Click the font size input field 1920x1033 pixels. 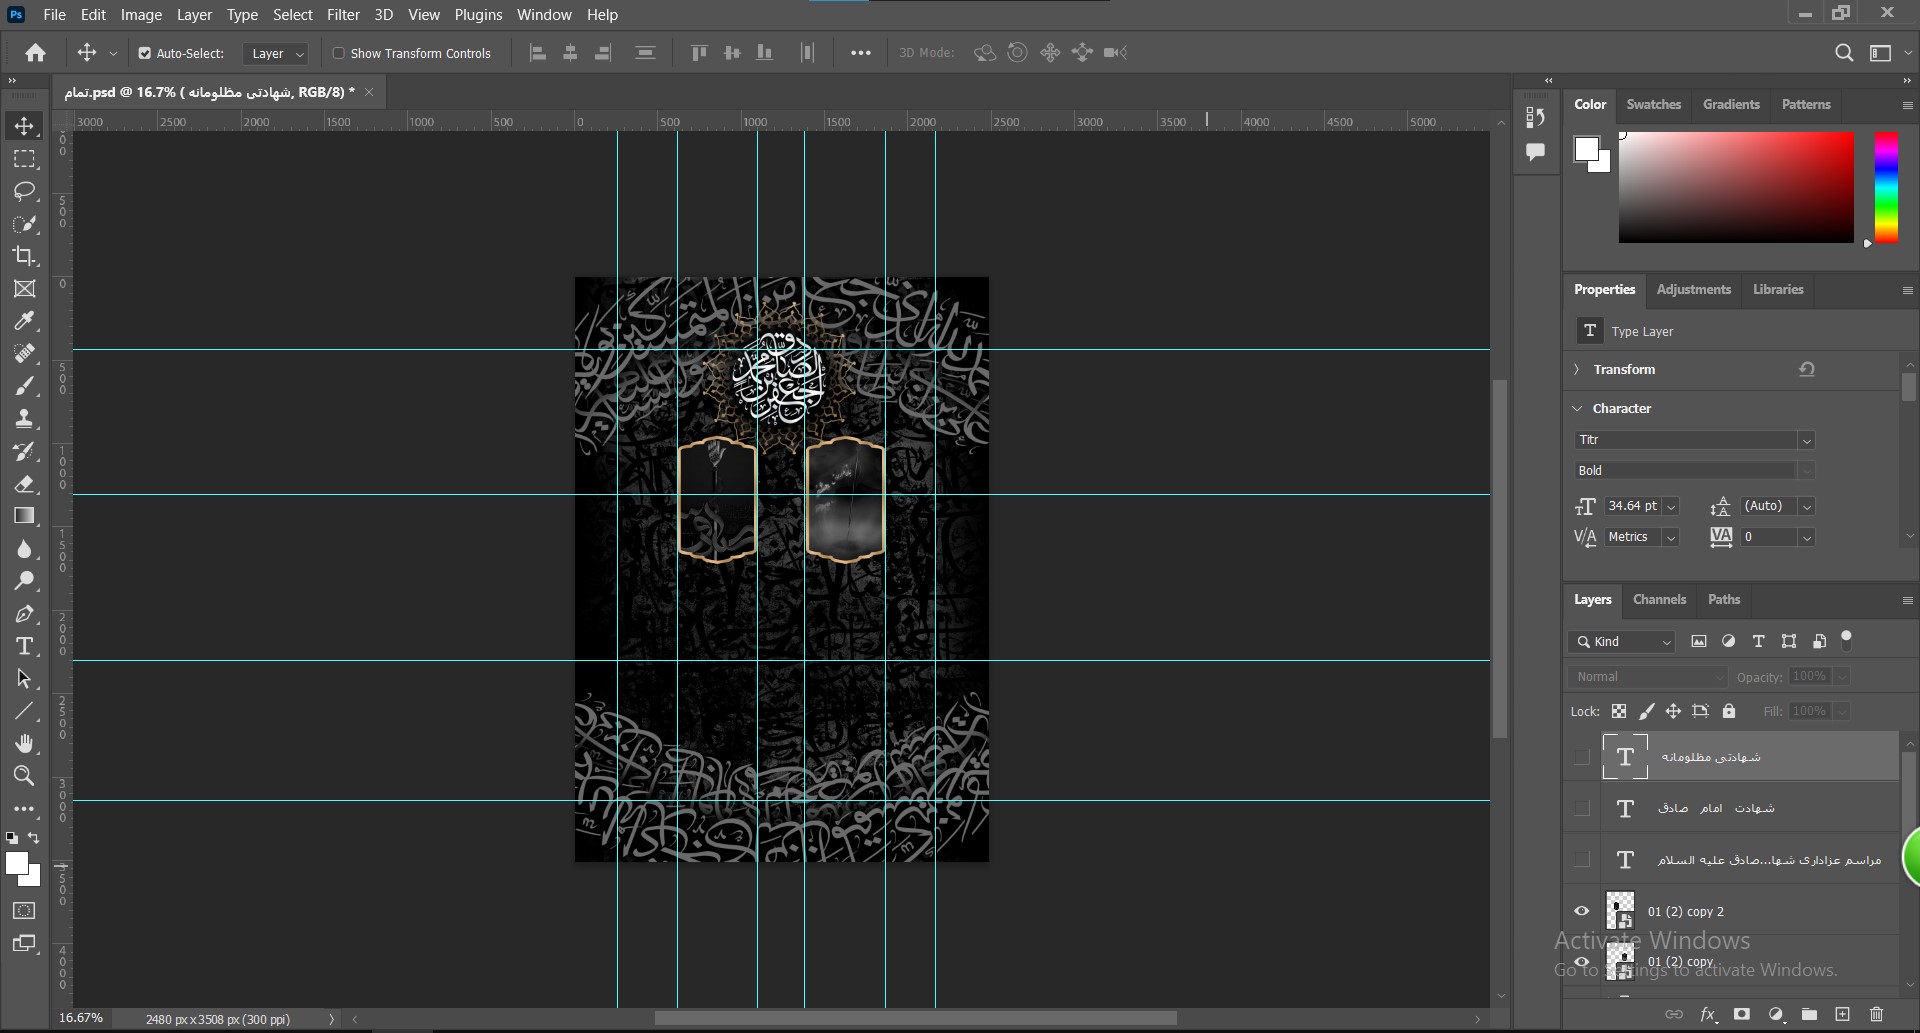click(1632, 506)
